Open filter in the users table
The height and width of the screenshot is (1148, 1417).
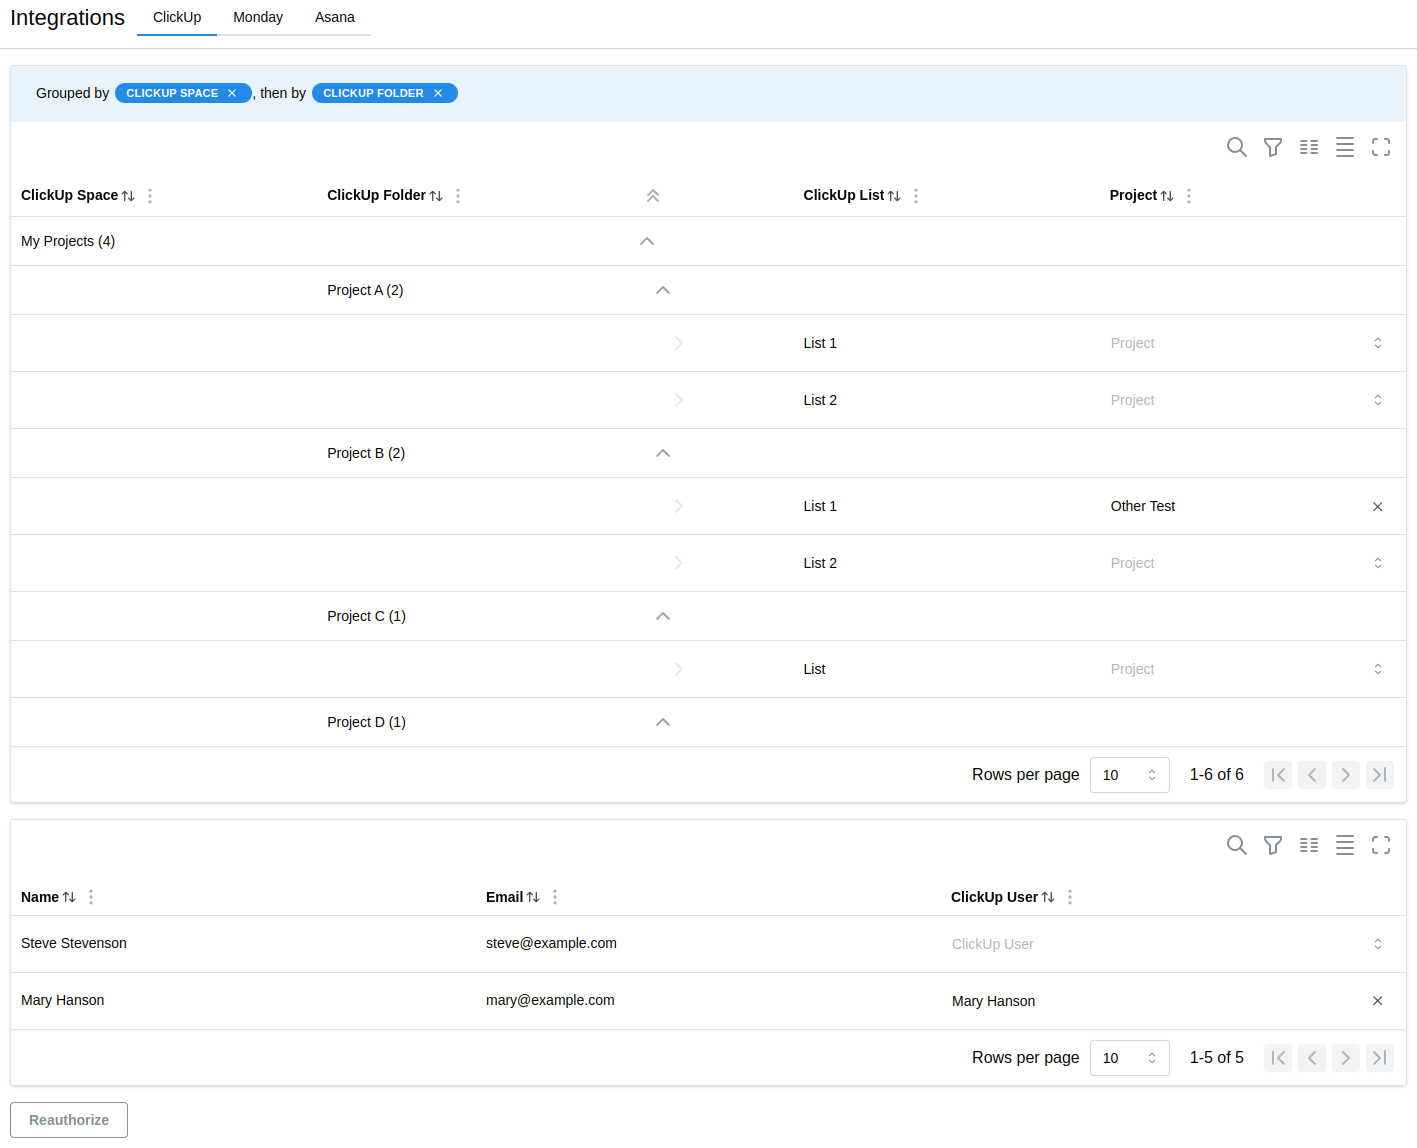point(1273,845)
